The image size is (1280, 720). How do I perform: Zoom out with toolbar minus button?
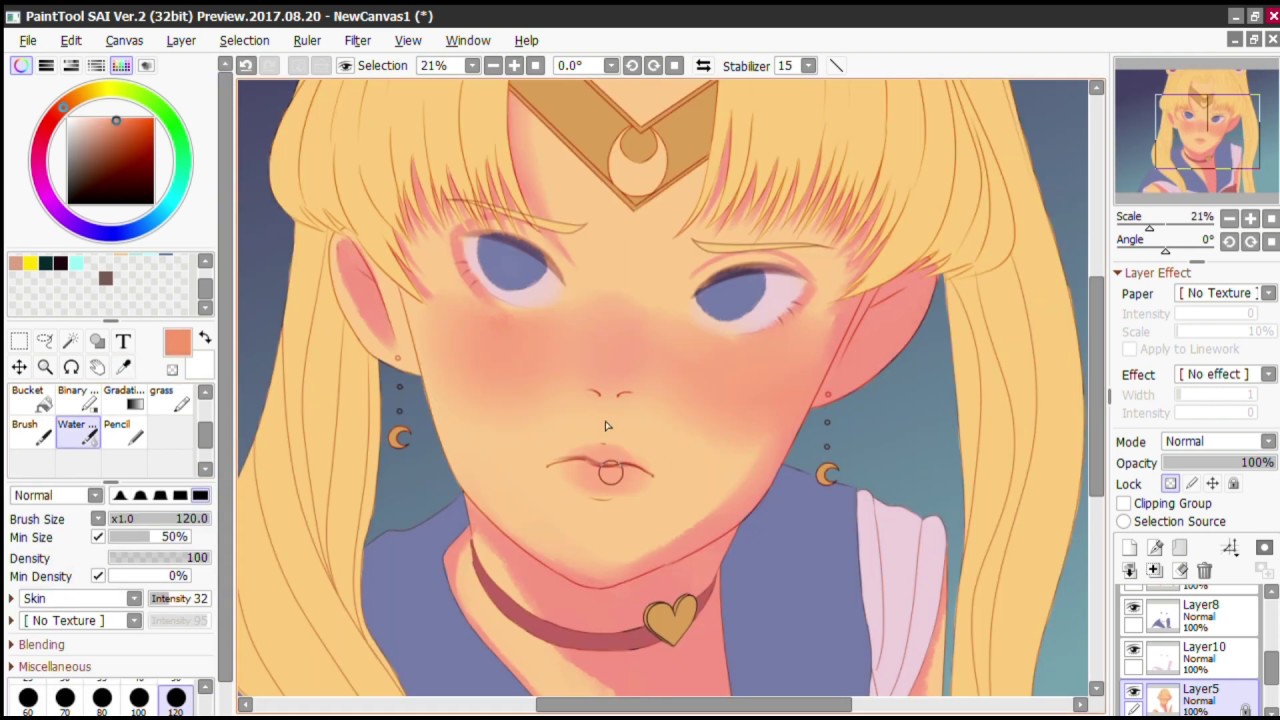493,66
